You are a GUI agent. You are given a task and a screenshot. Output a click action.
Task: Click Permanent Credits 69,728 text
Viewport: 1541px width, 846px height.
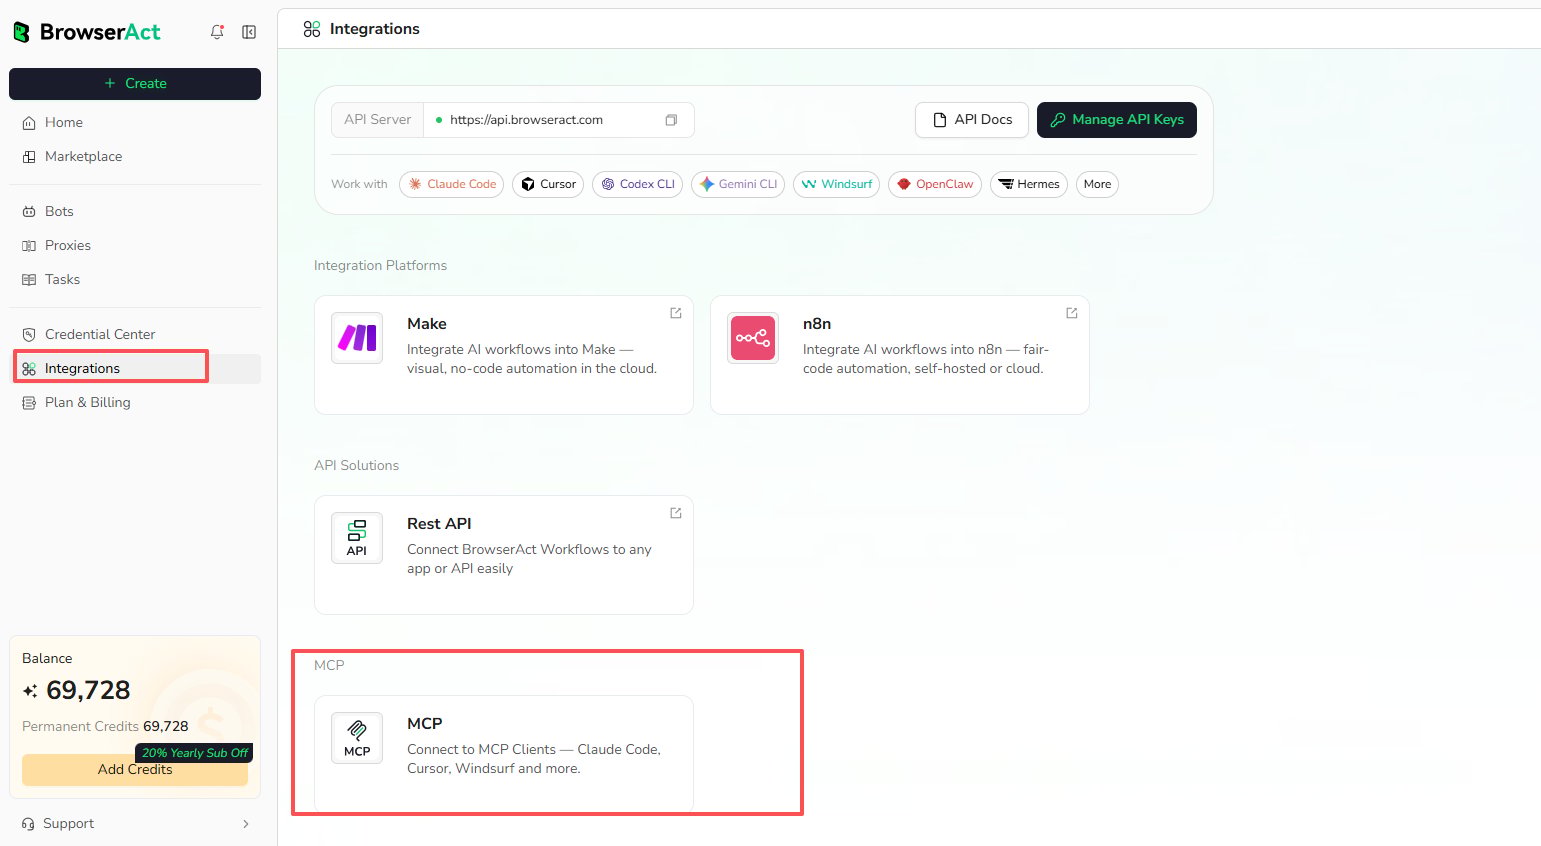[x=105, y=726]
